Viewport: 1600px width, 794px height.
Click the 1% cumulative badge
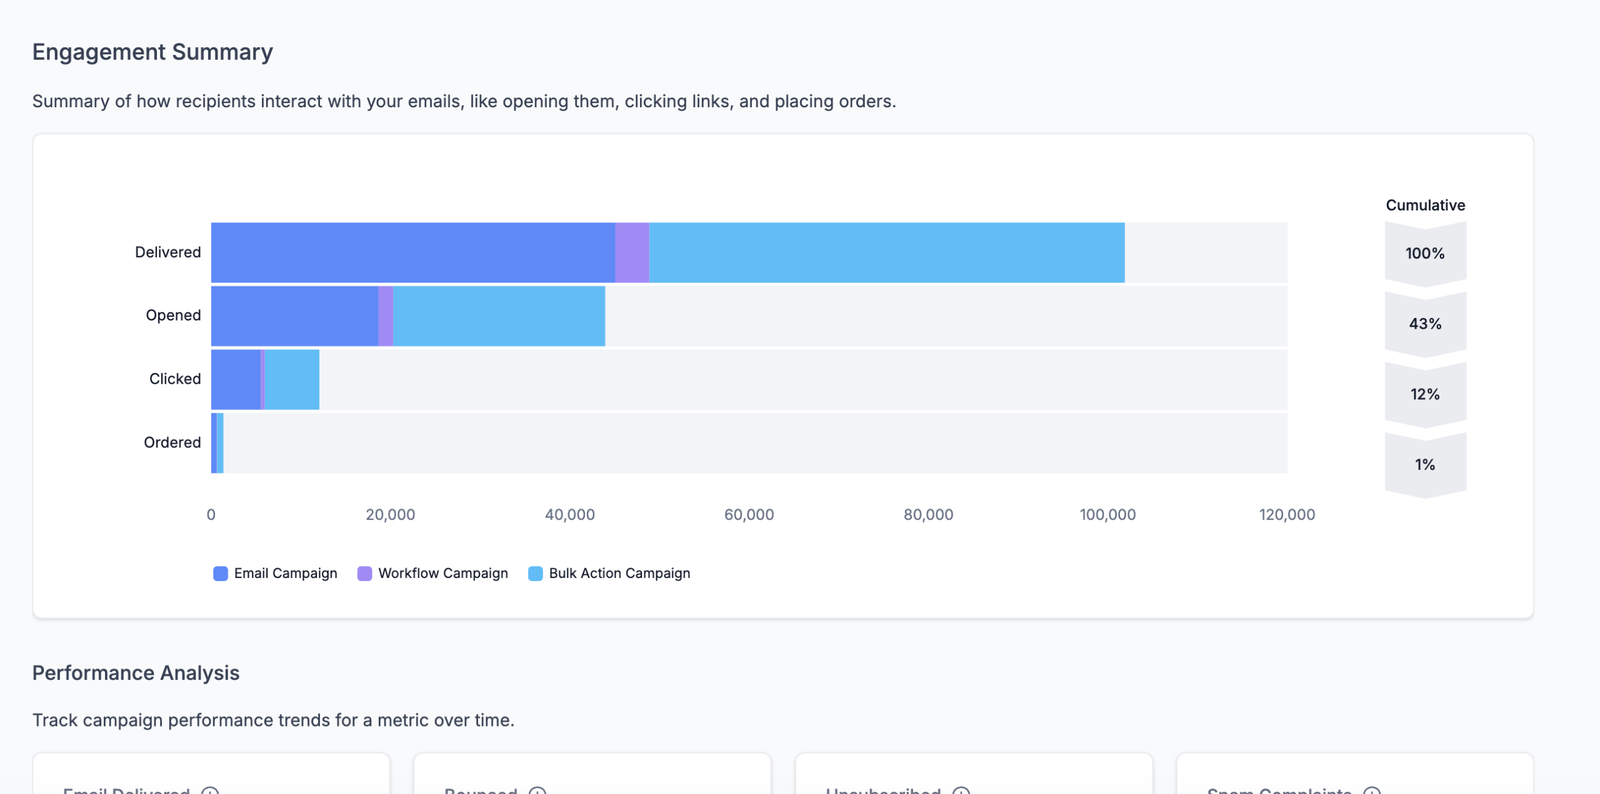pyautogui.click(x=1425, y=464)
